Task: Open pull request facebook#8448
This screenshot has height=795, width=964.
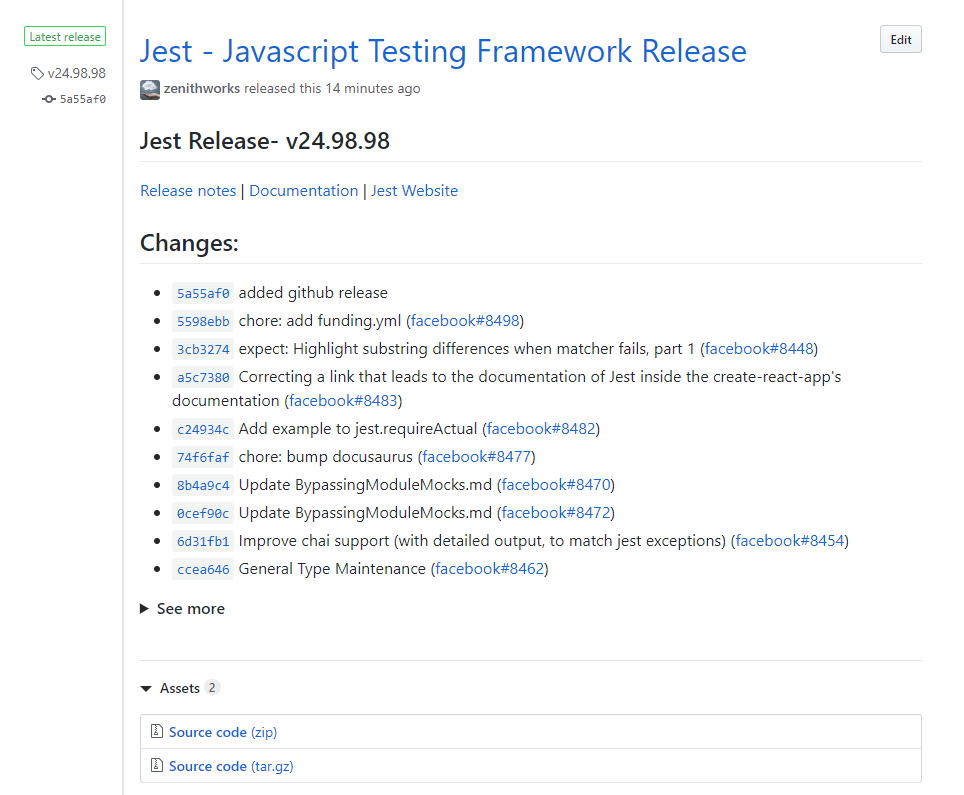Action: (x=758, y=349)
